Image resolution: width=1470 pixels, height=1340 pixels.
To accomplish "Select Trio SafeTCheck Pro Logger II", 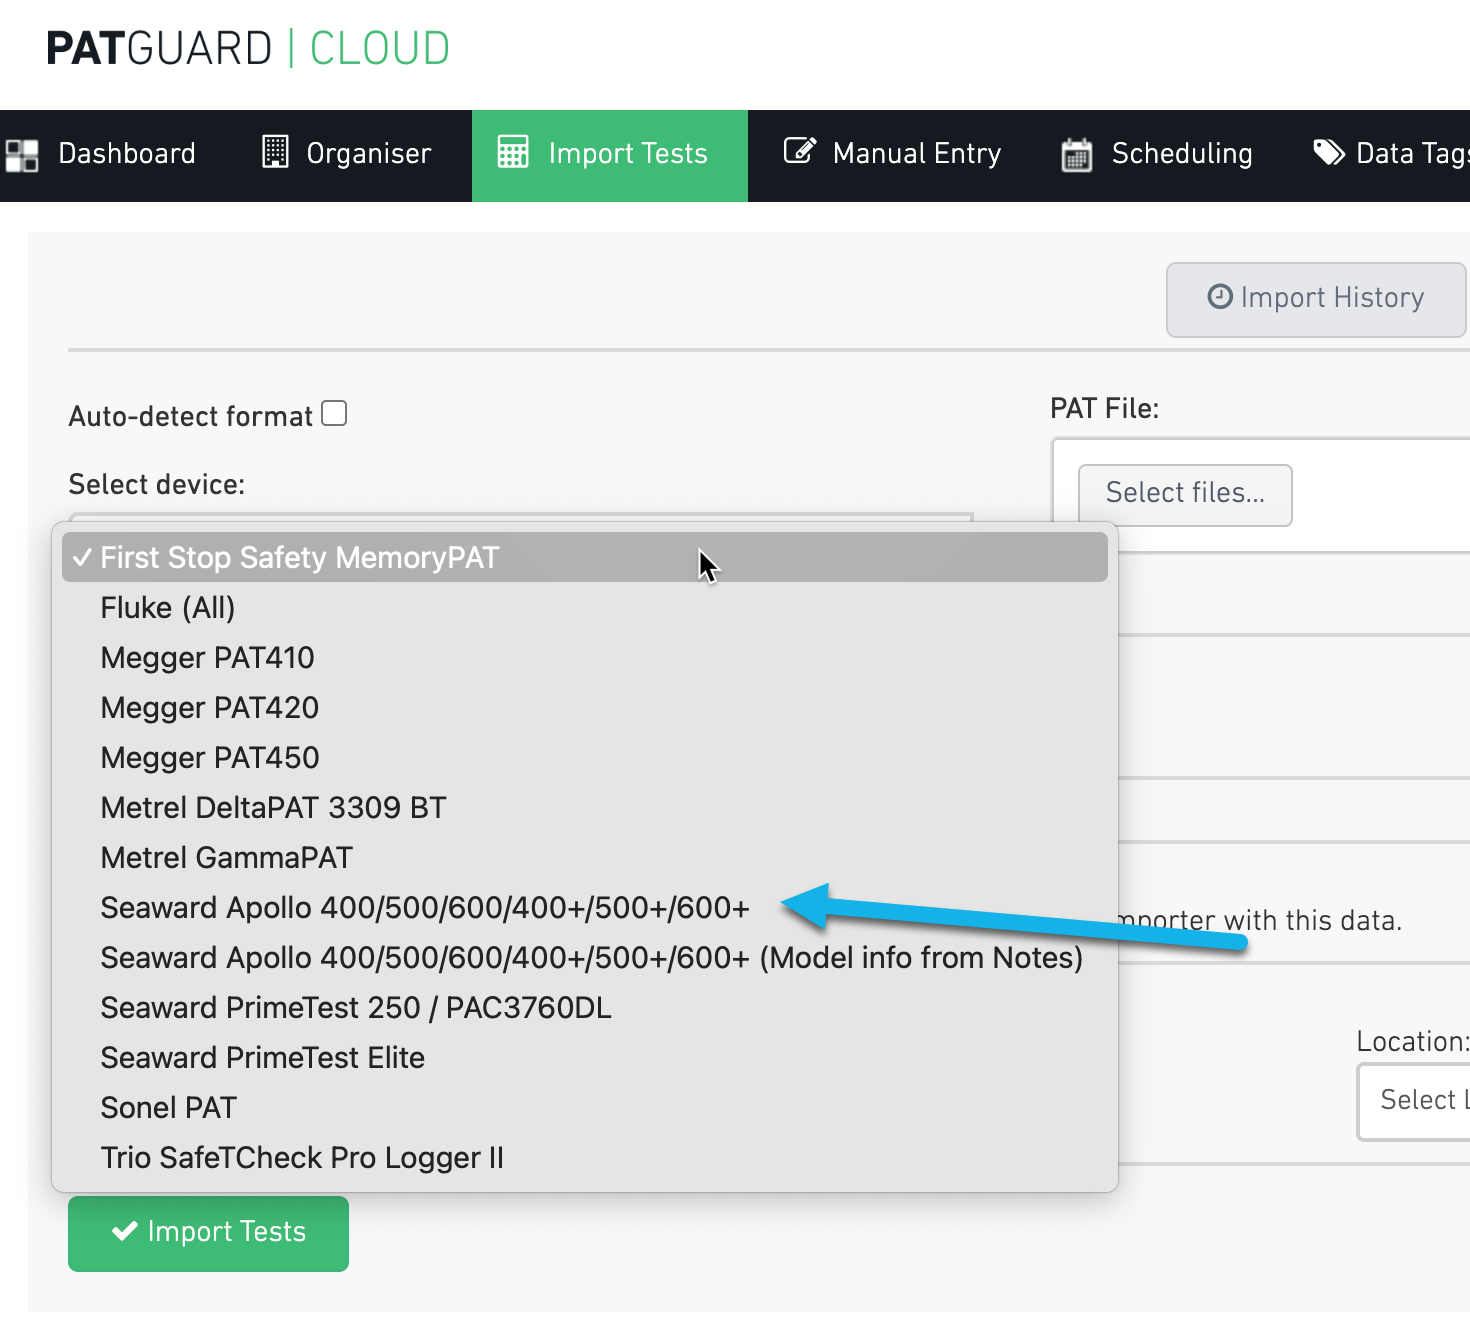I will (x=585, y=1157).
